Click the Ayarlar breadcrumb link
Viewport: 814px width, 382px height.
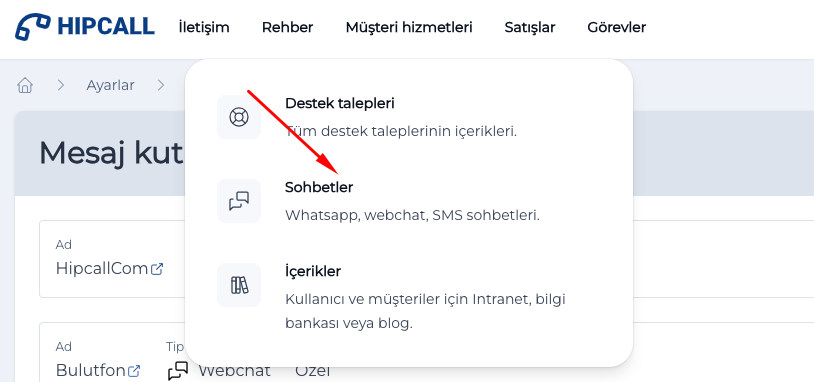[111, 85]
